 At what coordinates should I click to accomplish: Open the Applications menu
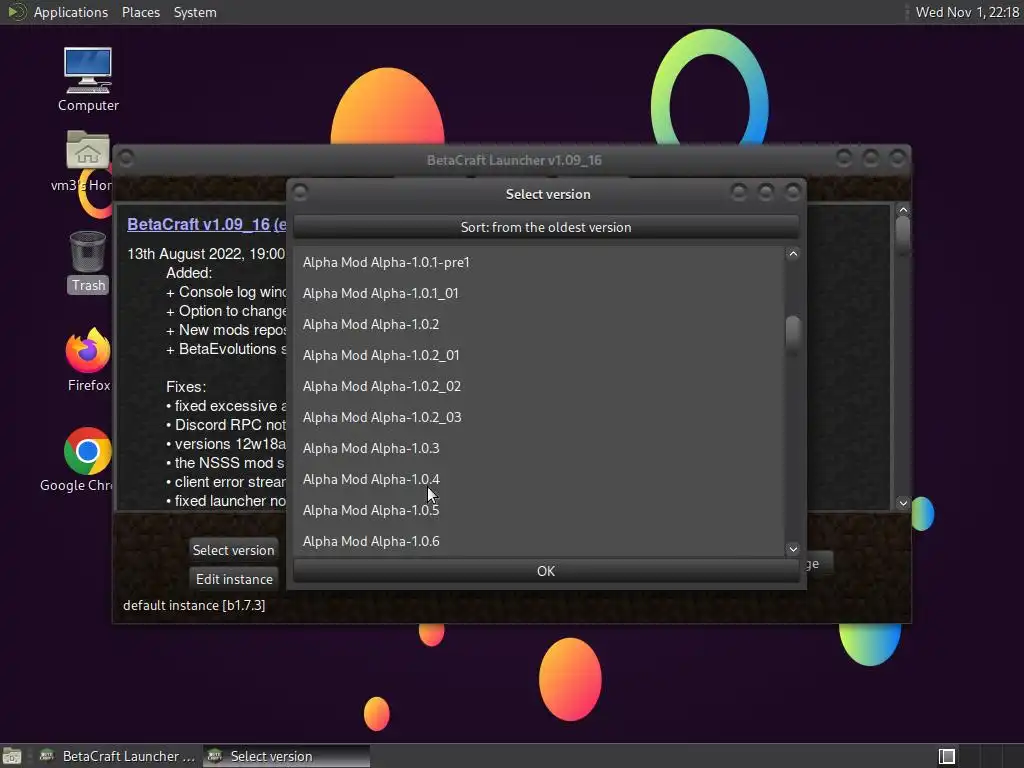71,12
